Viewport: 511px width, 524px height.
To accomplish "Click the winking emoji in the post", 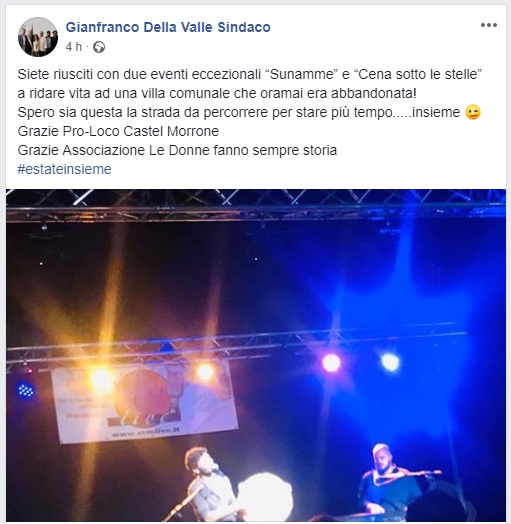I will [x=473, y=112].
